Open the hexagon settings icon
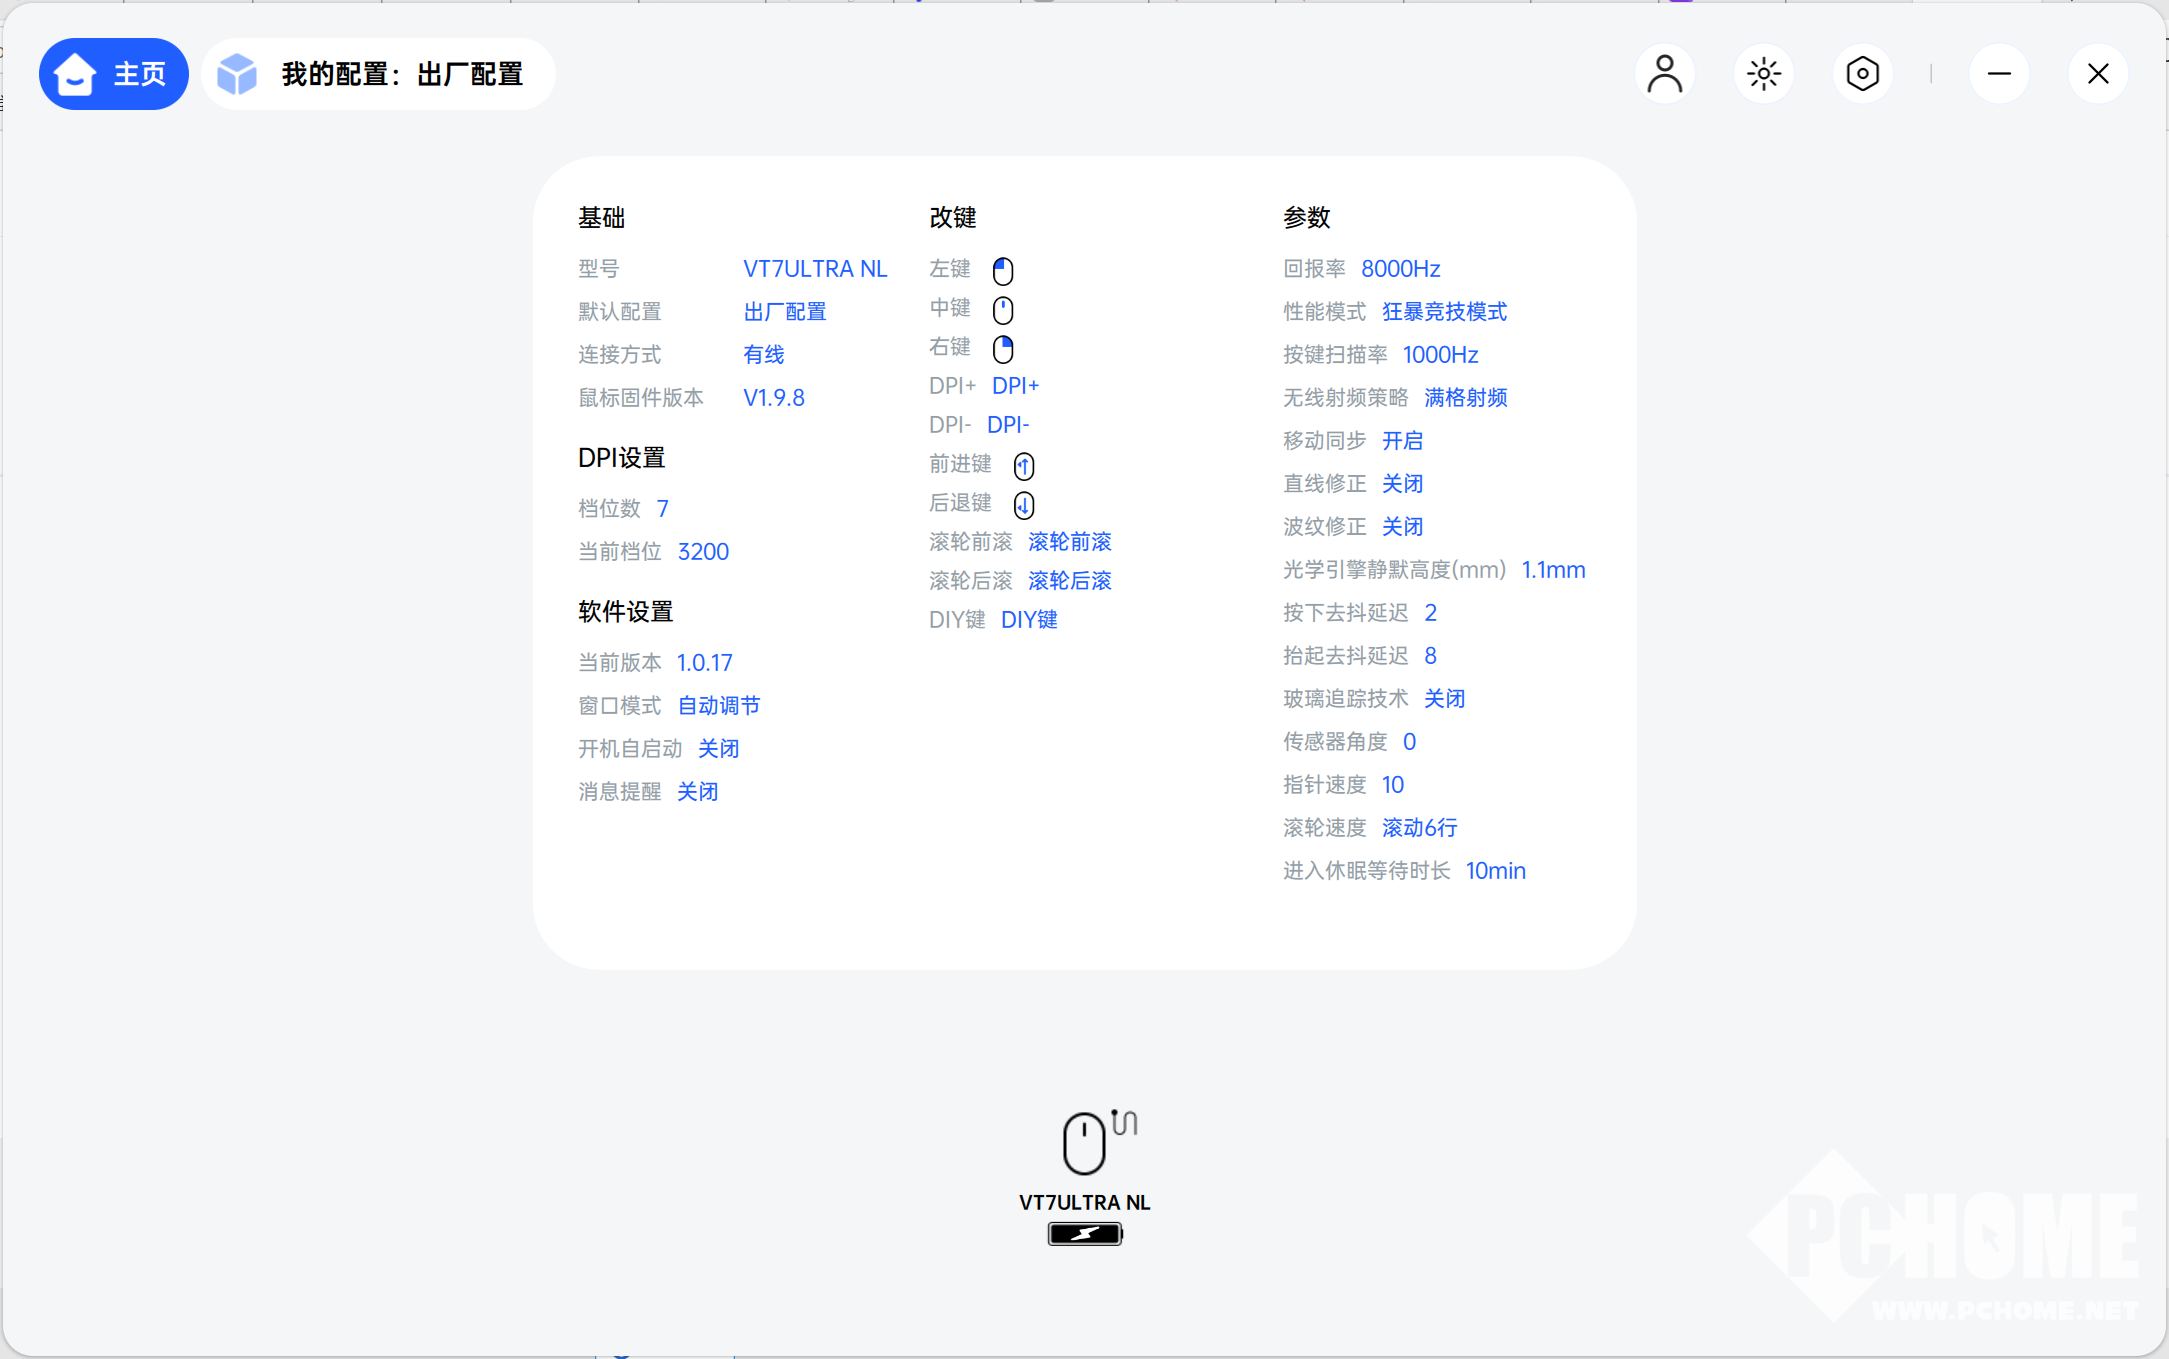The image size is (2169, 1359). tap(1862, 74)
